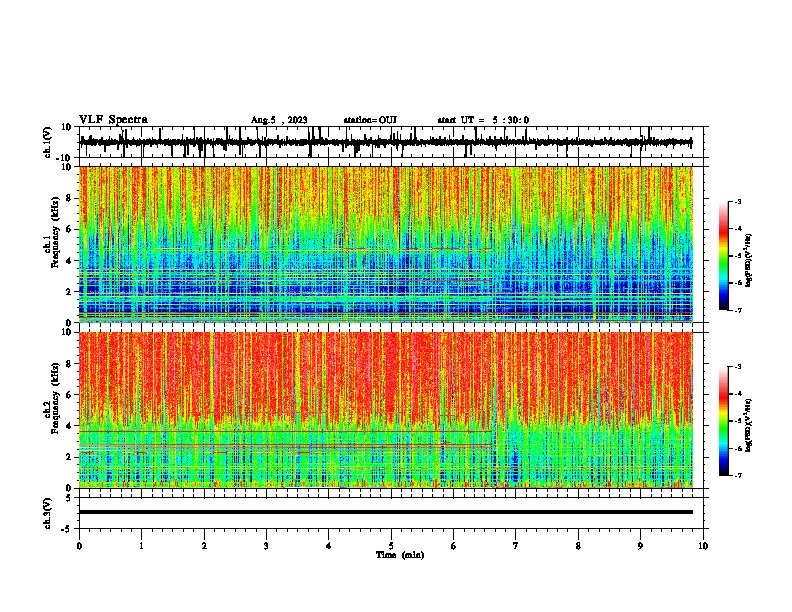Click time axis tick label '8'
792x612 pixels.
pos(578,545)
